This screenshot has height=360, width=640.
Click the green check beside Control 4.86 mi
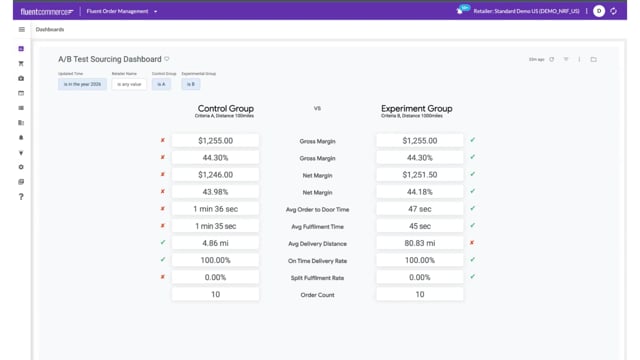(162, 242)
